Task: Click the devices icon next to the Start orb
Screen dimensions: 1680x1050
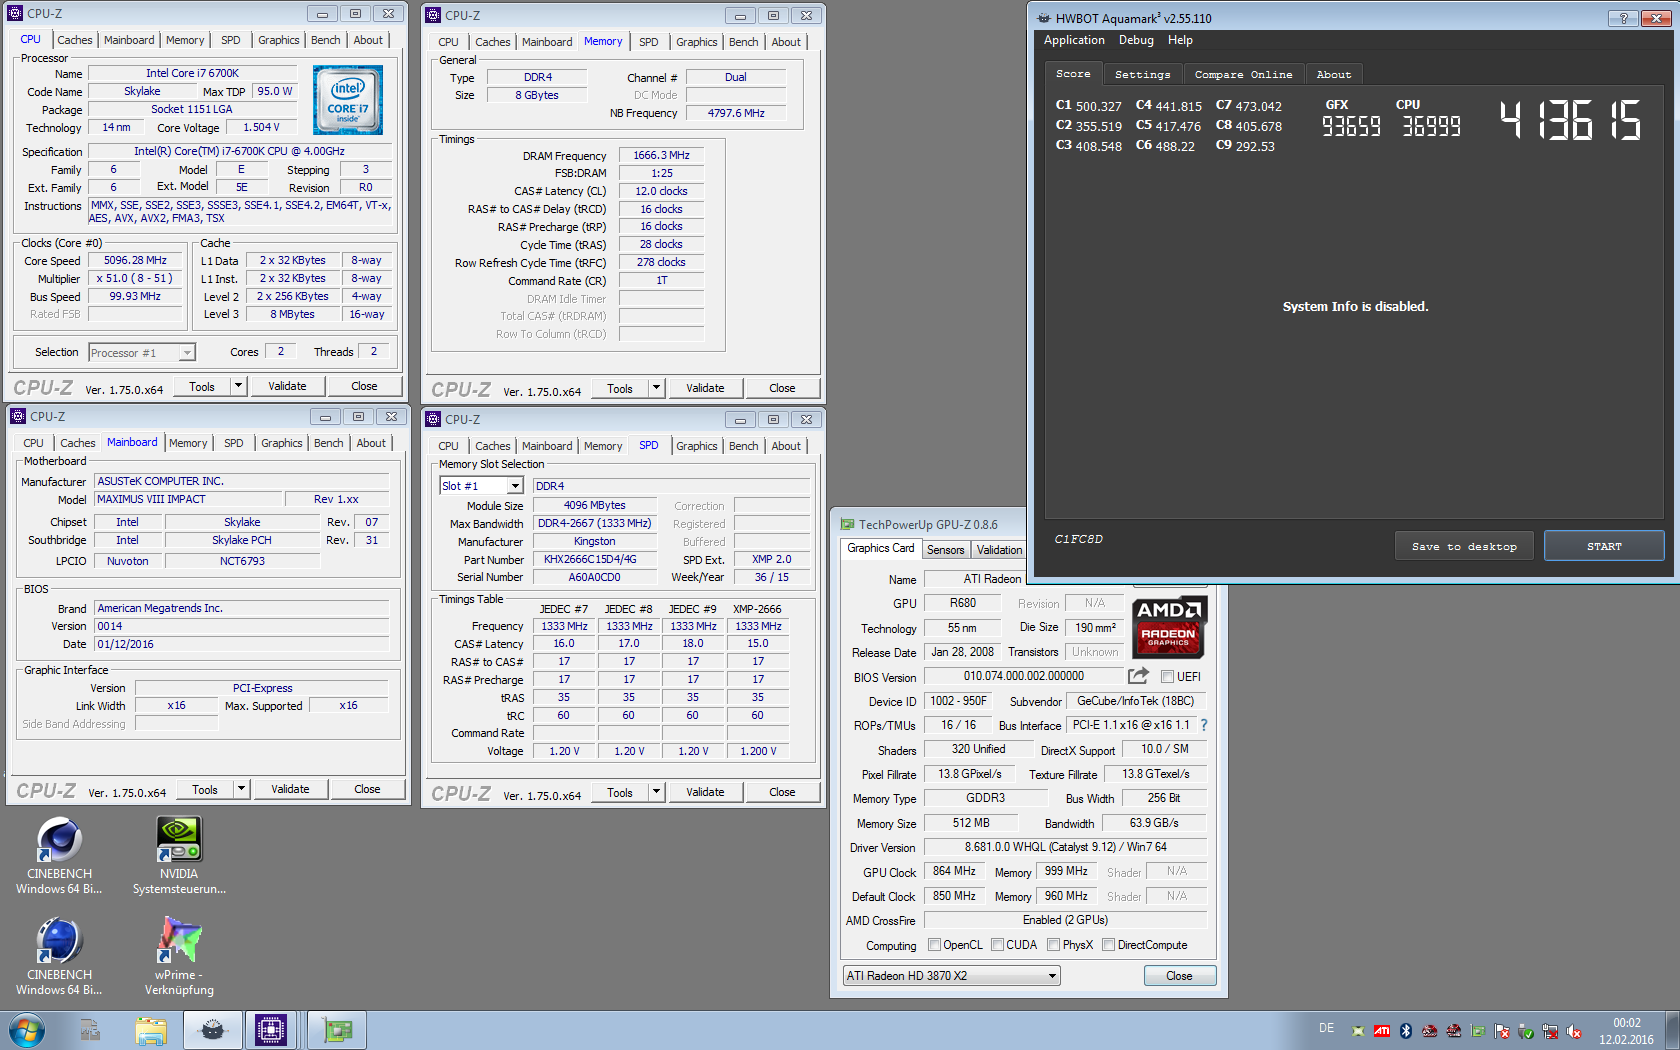Action: pyautogui.click(x=90, y=1030)
